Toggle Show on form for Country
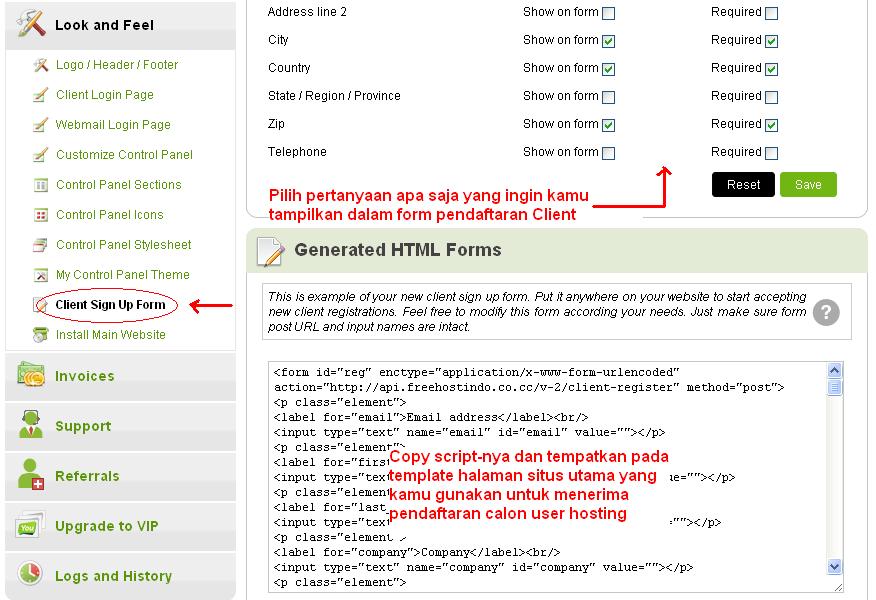The width and height of the screenshot is (876, 600). point(609,69)
